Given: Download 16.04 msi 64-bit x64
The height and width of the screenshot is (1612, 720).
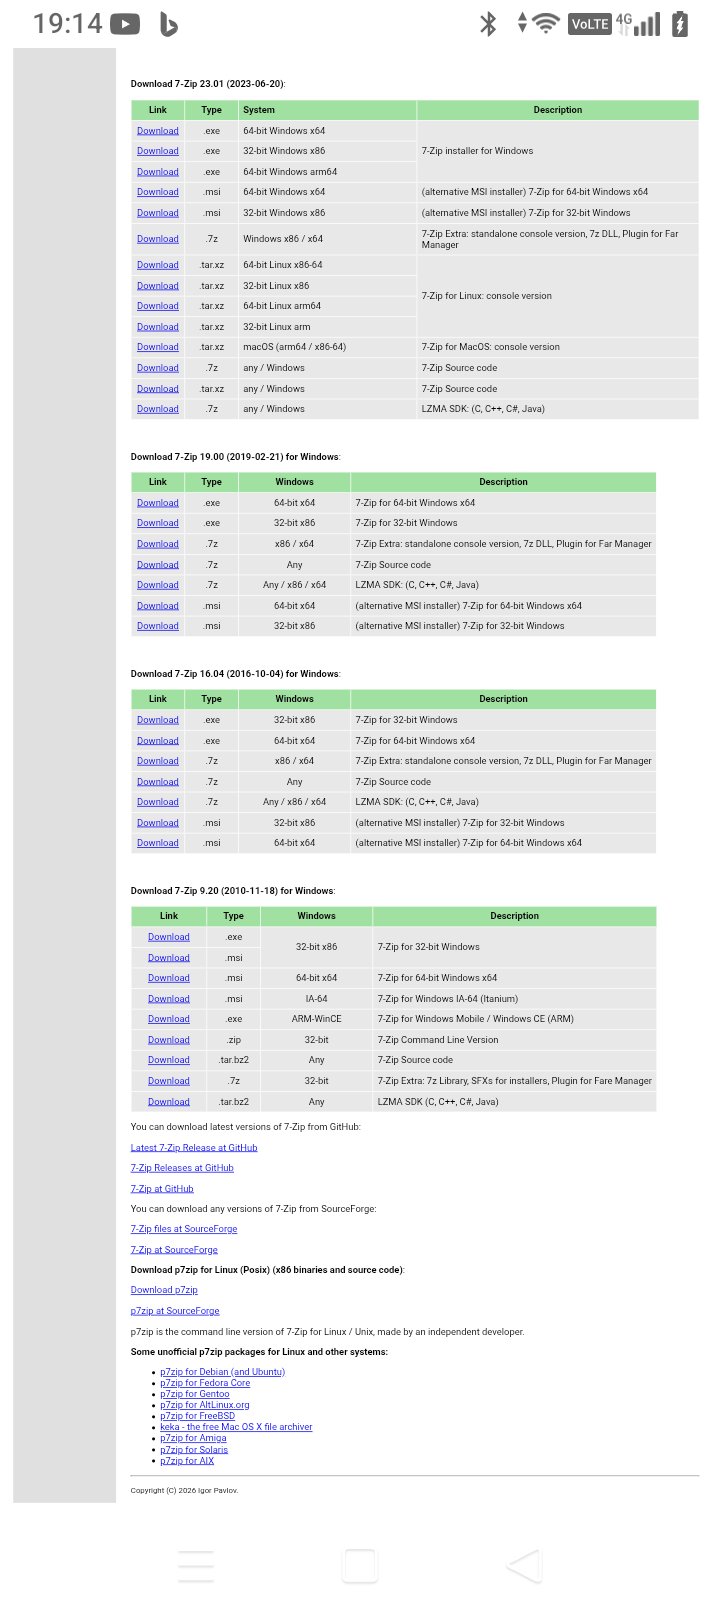Looking at the screenshot, I should [x=158, y=843].
